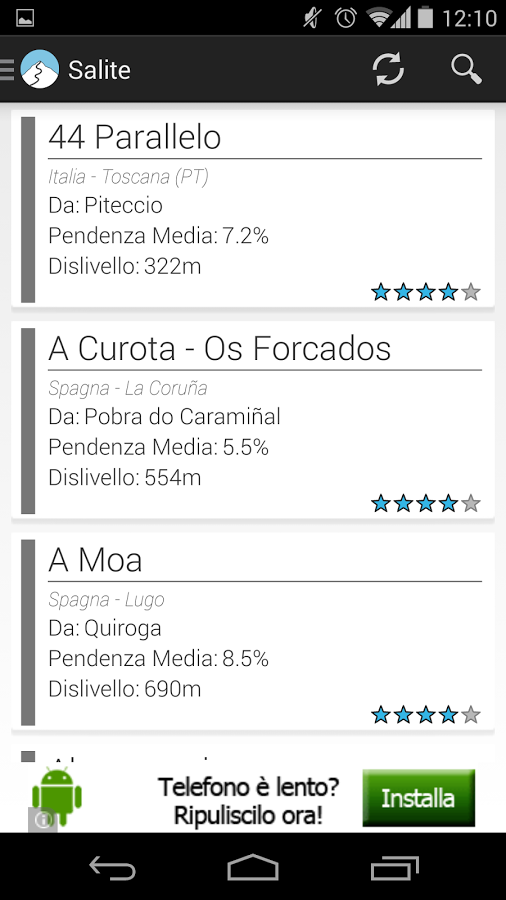Tap the fifth grey star on A Curota
Screen dimensions: 506x900
[470, 503]
